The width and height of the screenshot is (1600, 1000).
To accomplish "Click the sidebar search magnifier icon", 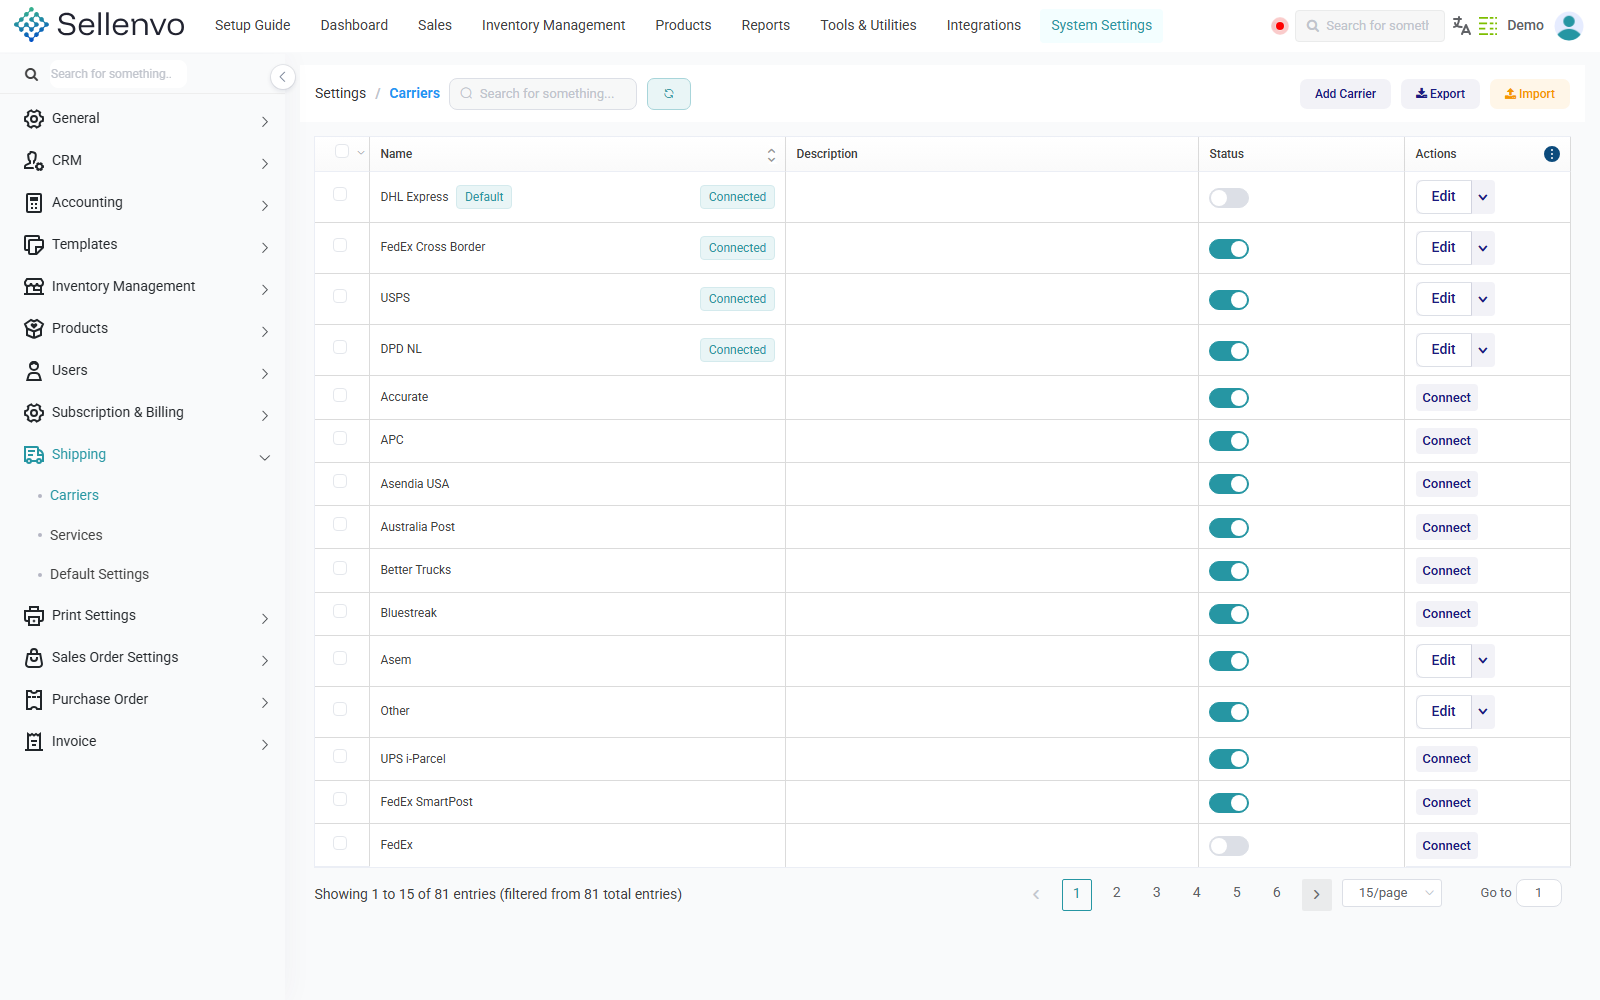I will click(31, 75).
